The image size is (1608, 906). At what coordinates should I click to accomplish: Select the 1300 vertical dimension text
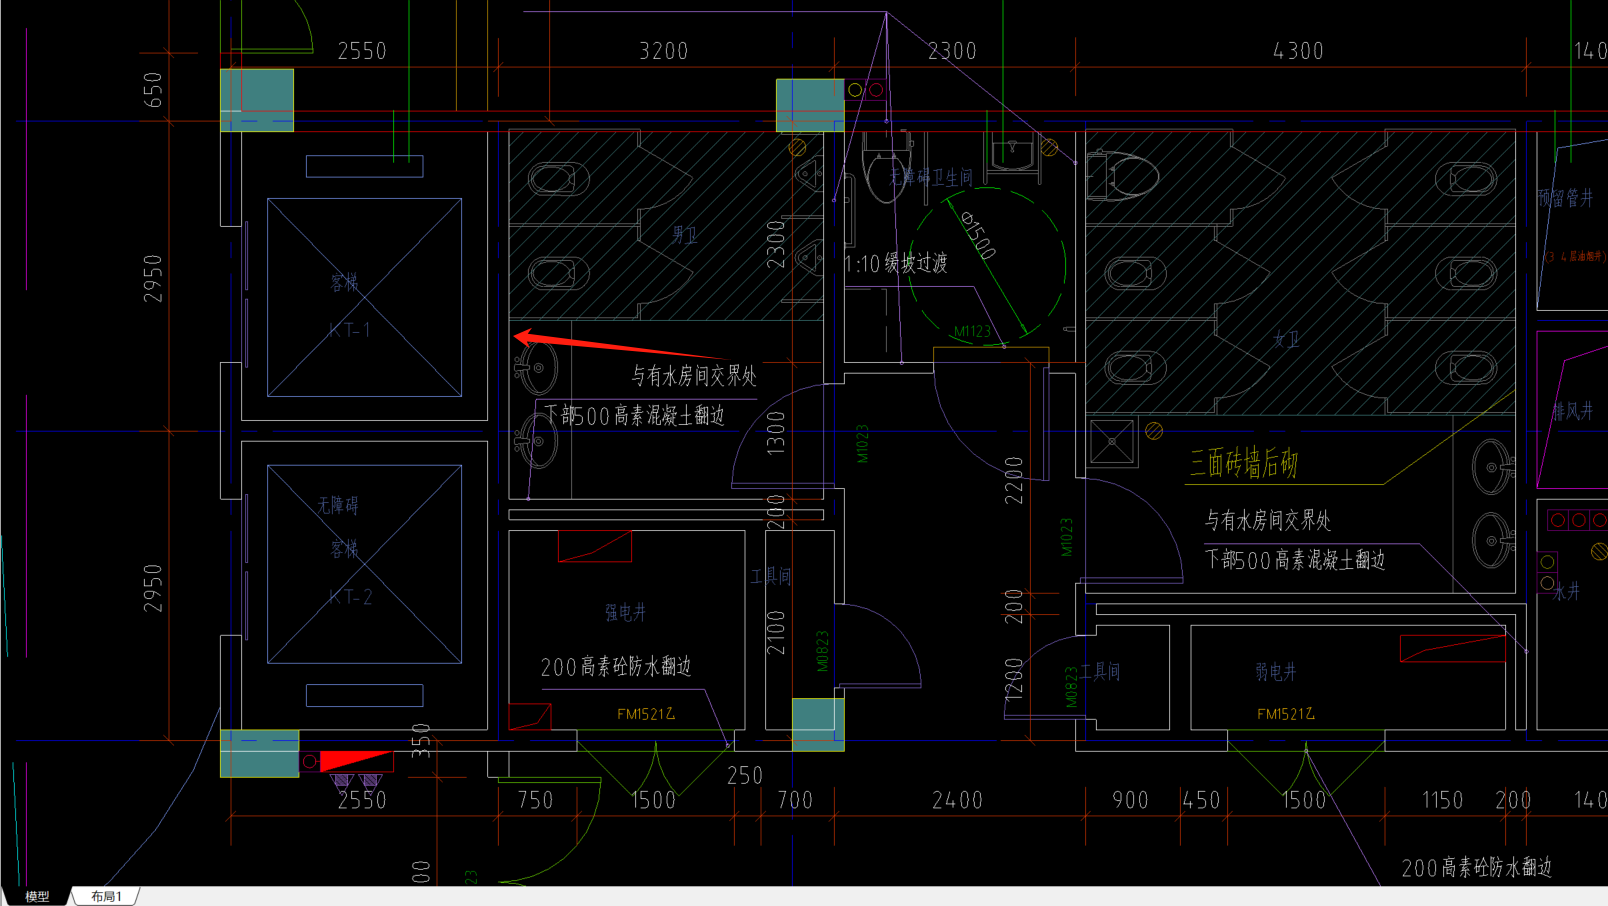[776, 434]
